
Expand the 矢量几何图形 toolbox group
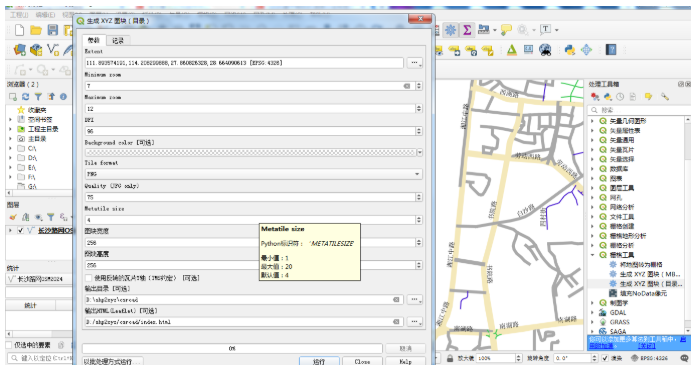593,121
